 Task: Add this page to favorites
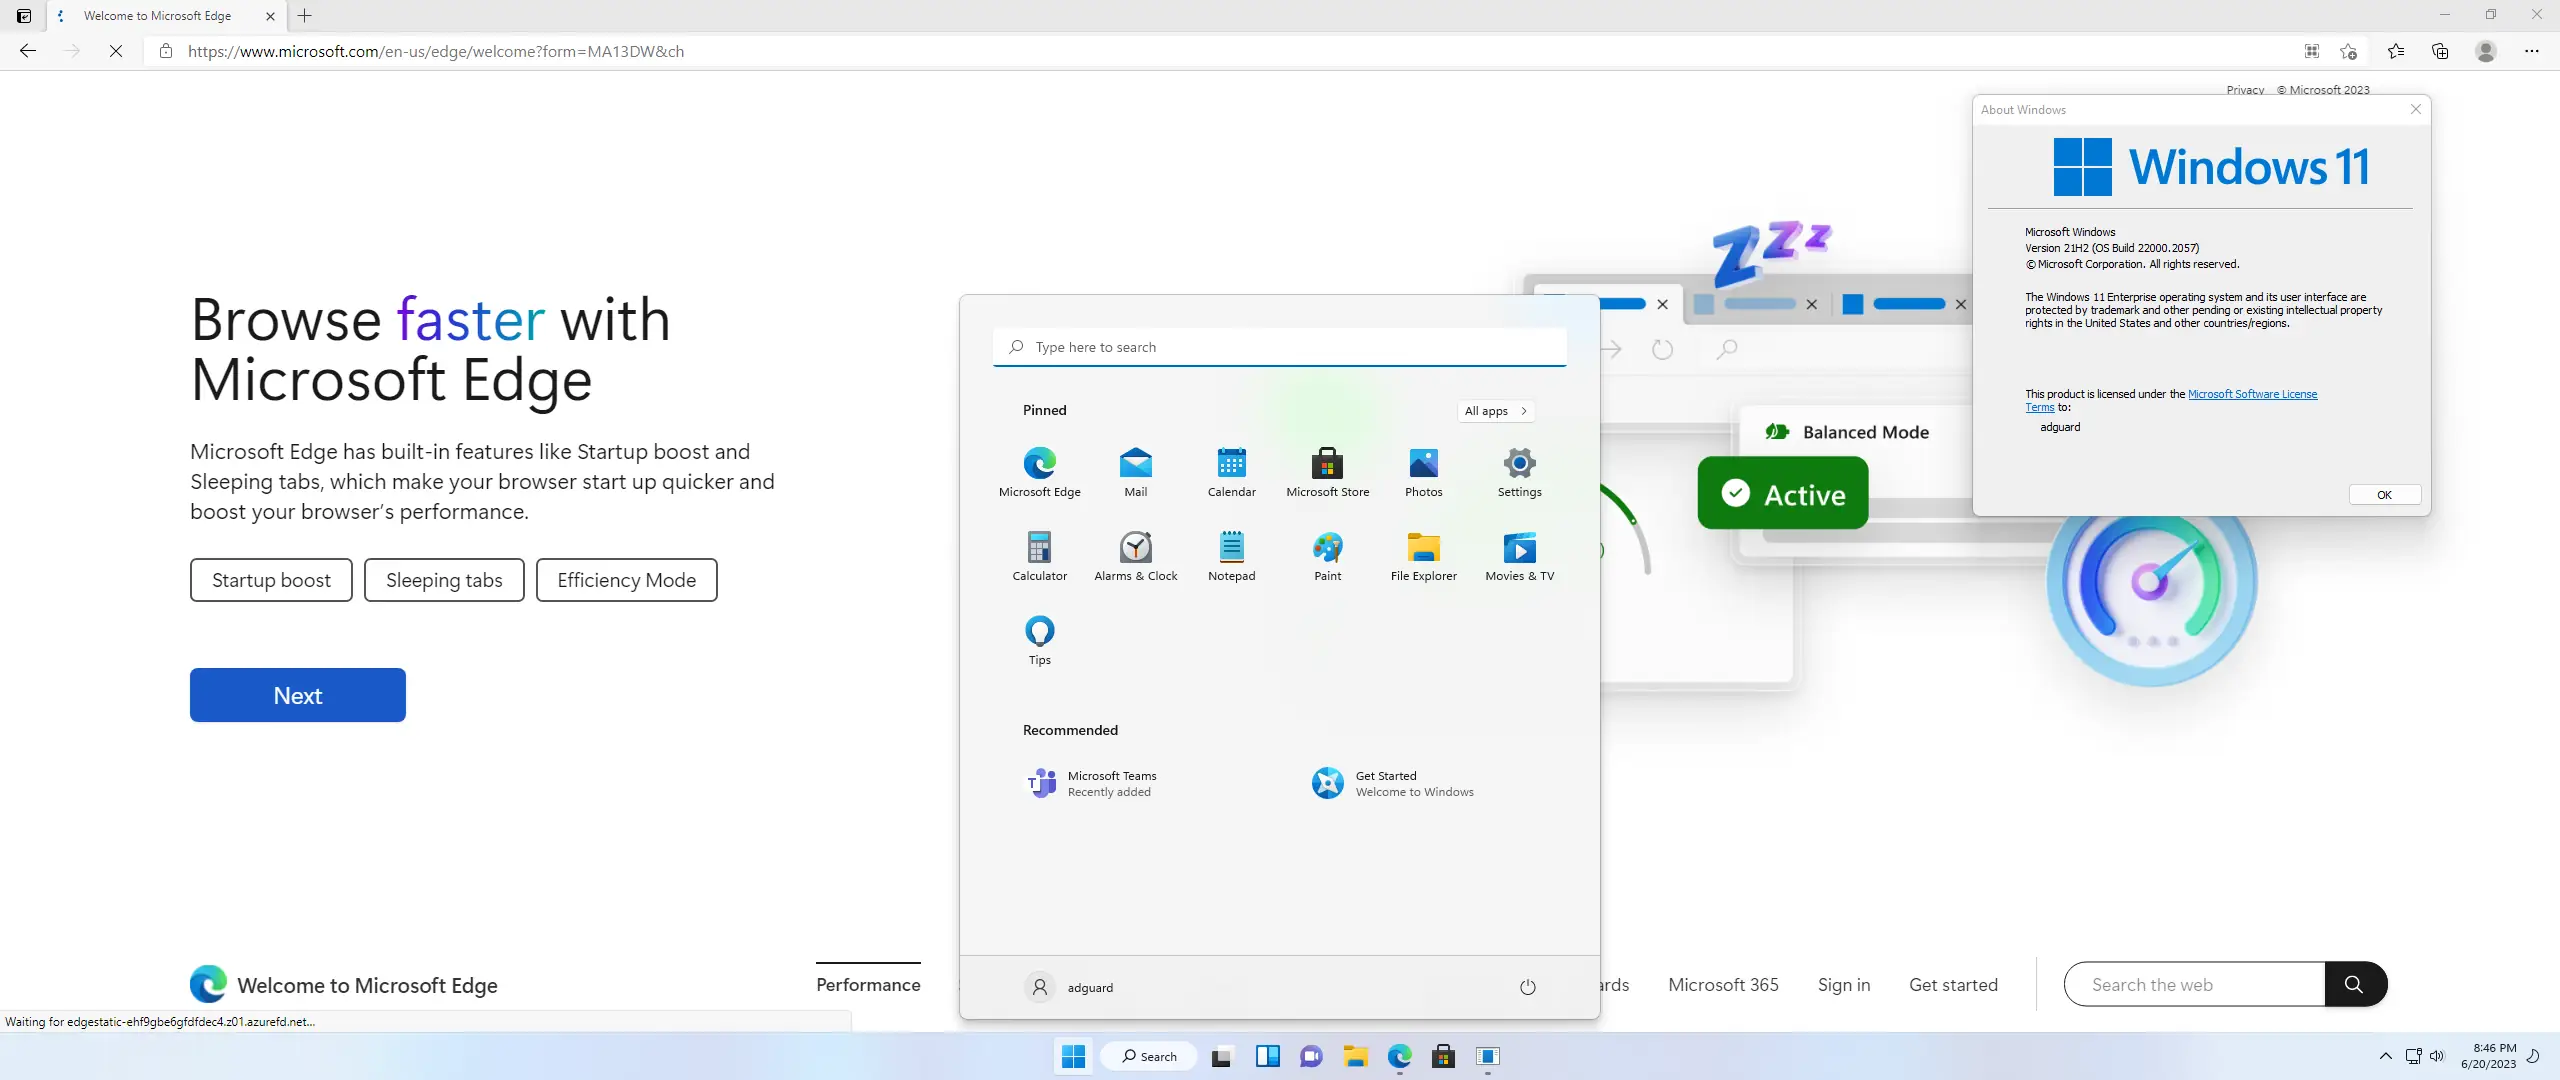coord(2348,51)
